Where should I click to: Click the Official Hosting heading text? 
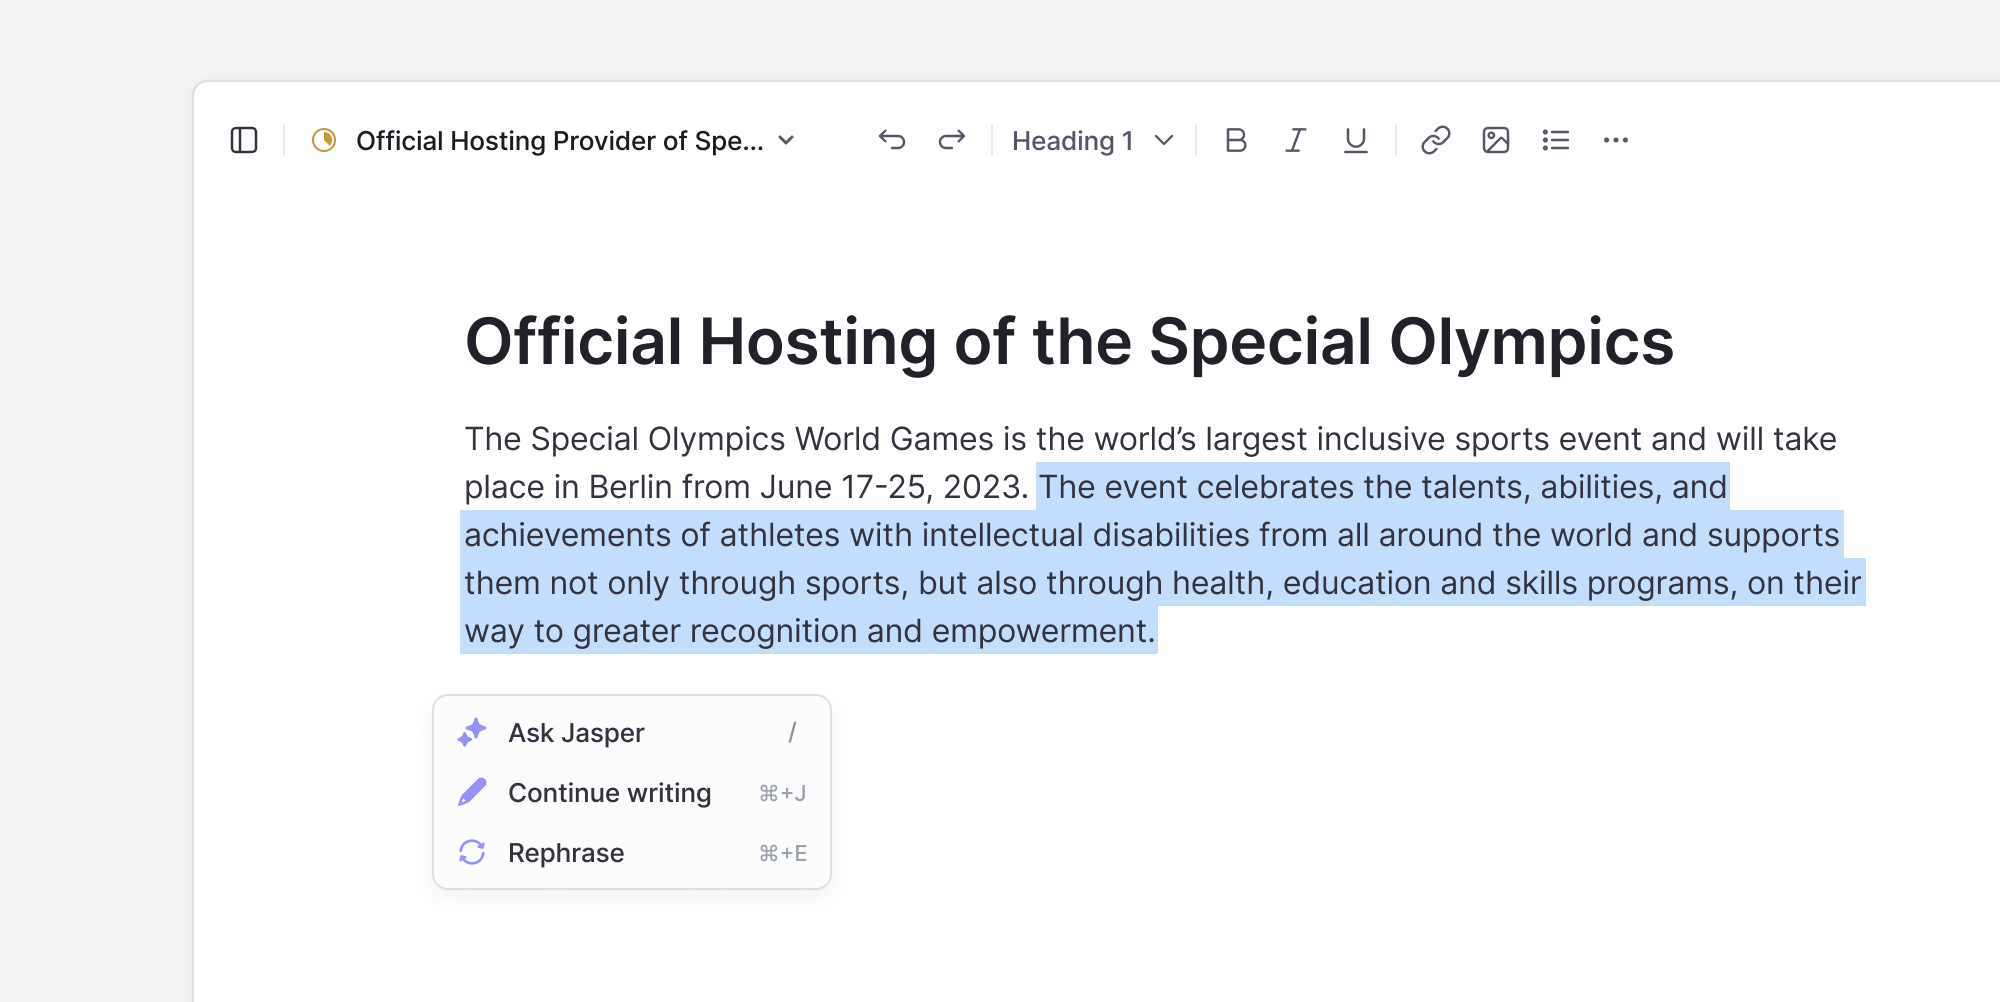pyautogui.click(x=1069, y=342)
